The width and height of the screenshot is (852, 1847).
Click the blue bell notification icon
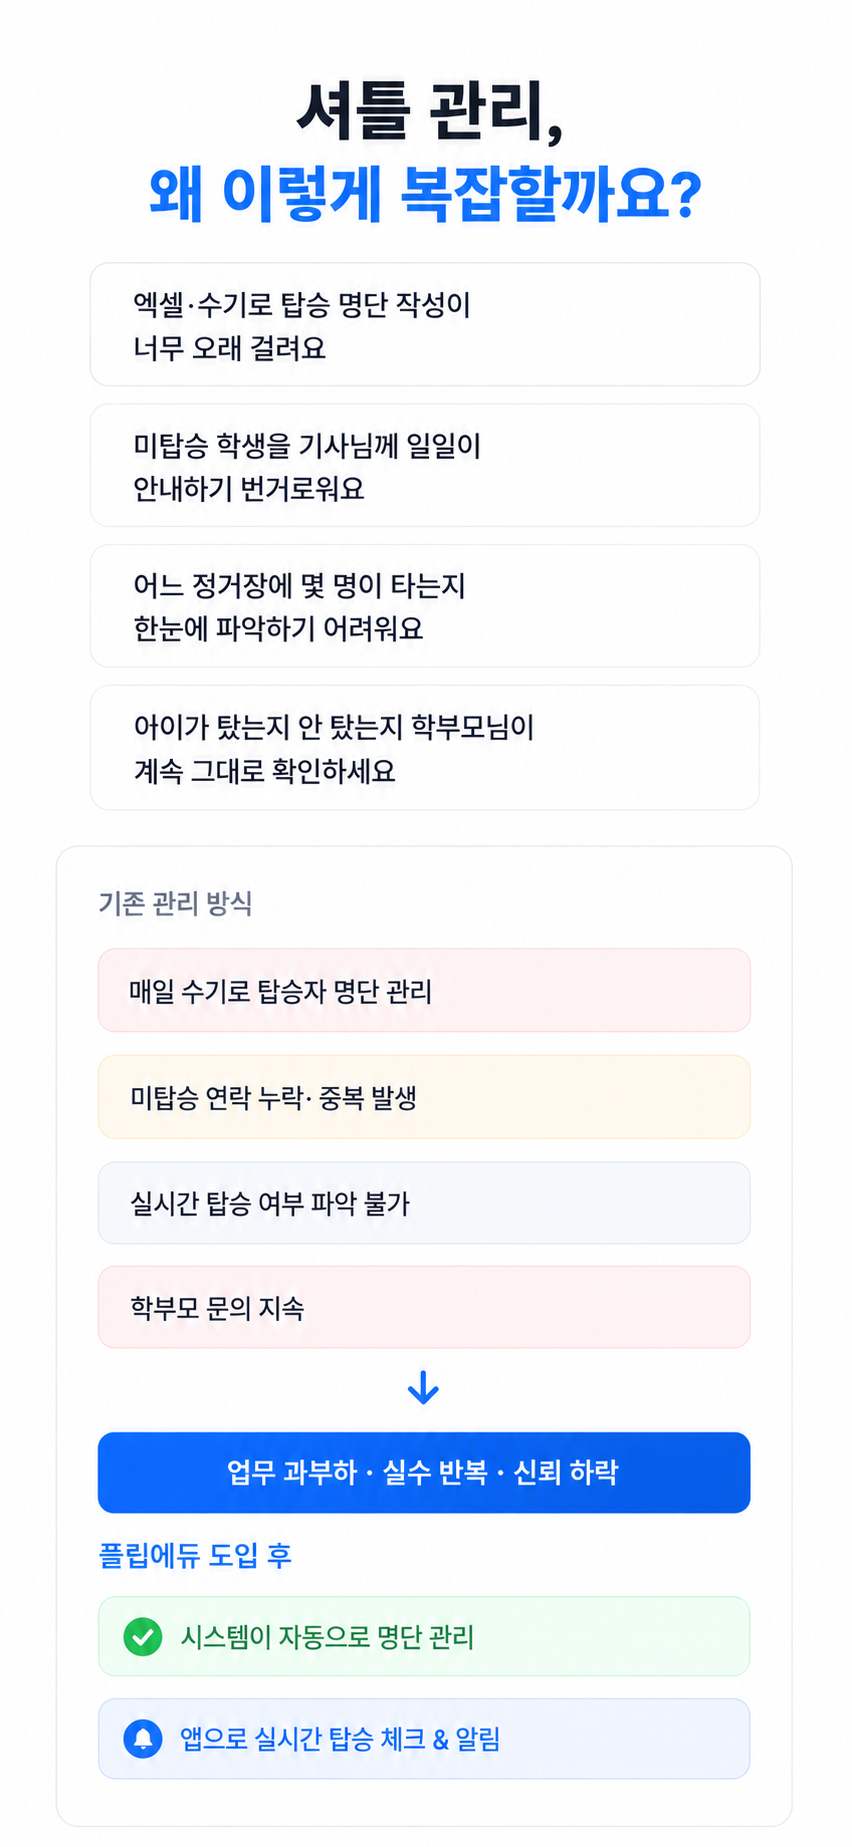click(143, 1739)
